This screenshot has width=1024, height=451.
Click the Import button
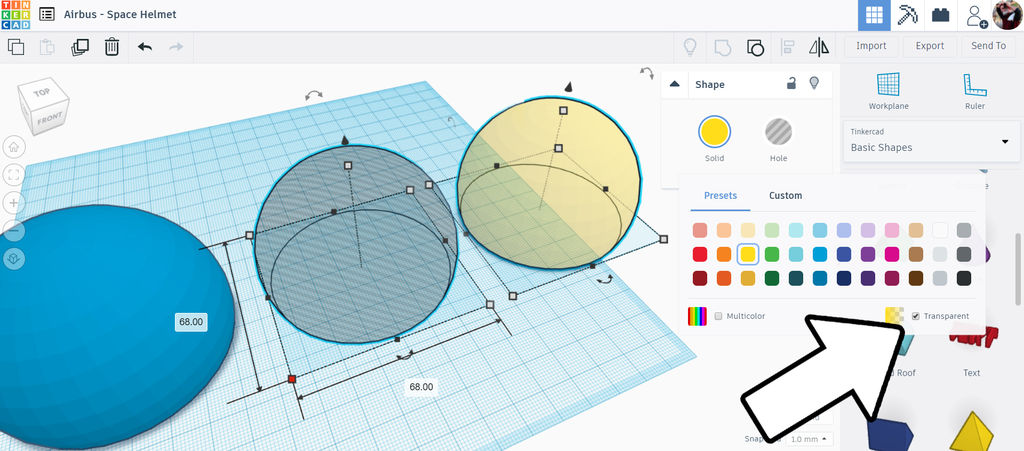click(x=871, y=46)
